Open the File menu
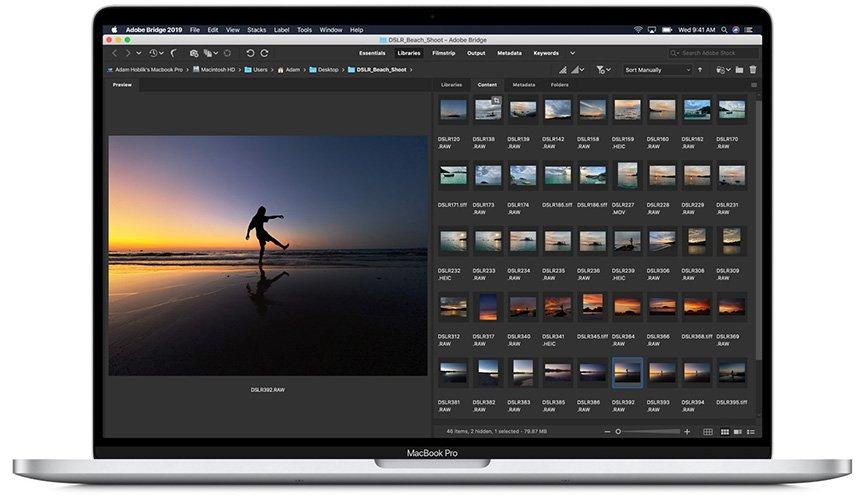The height and width of the screenshot is (496, 864). (195, 30)
